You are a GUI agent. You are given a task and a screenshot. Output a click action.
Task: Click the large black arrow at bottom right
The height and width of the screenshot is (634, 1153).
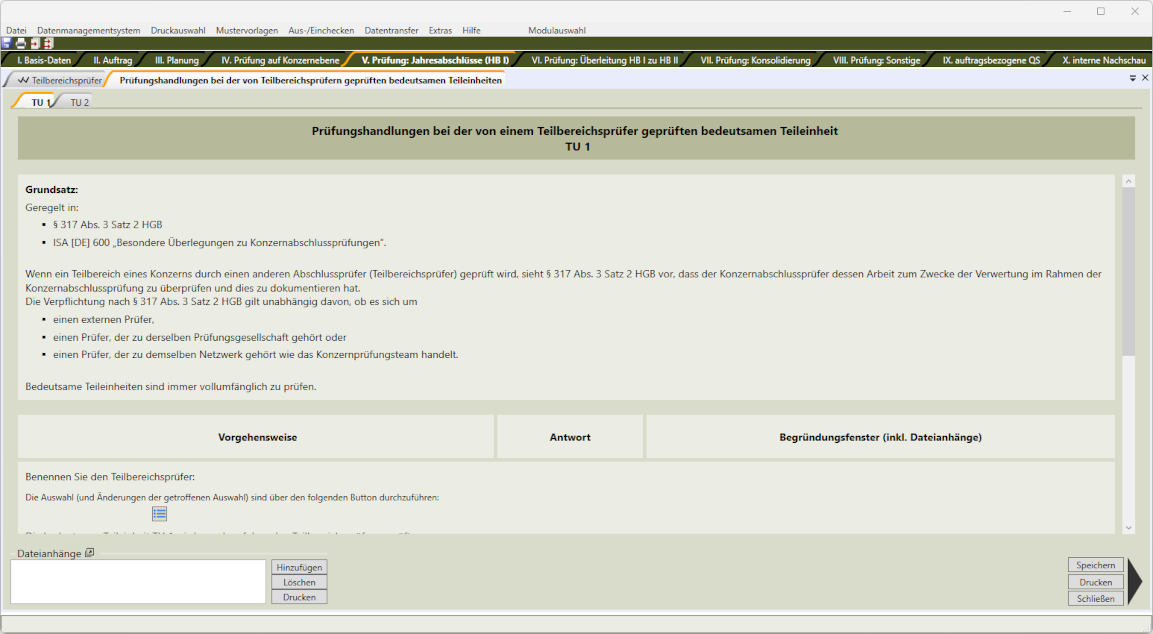[1134, 583]
